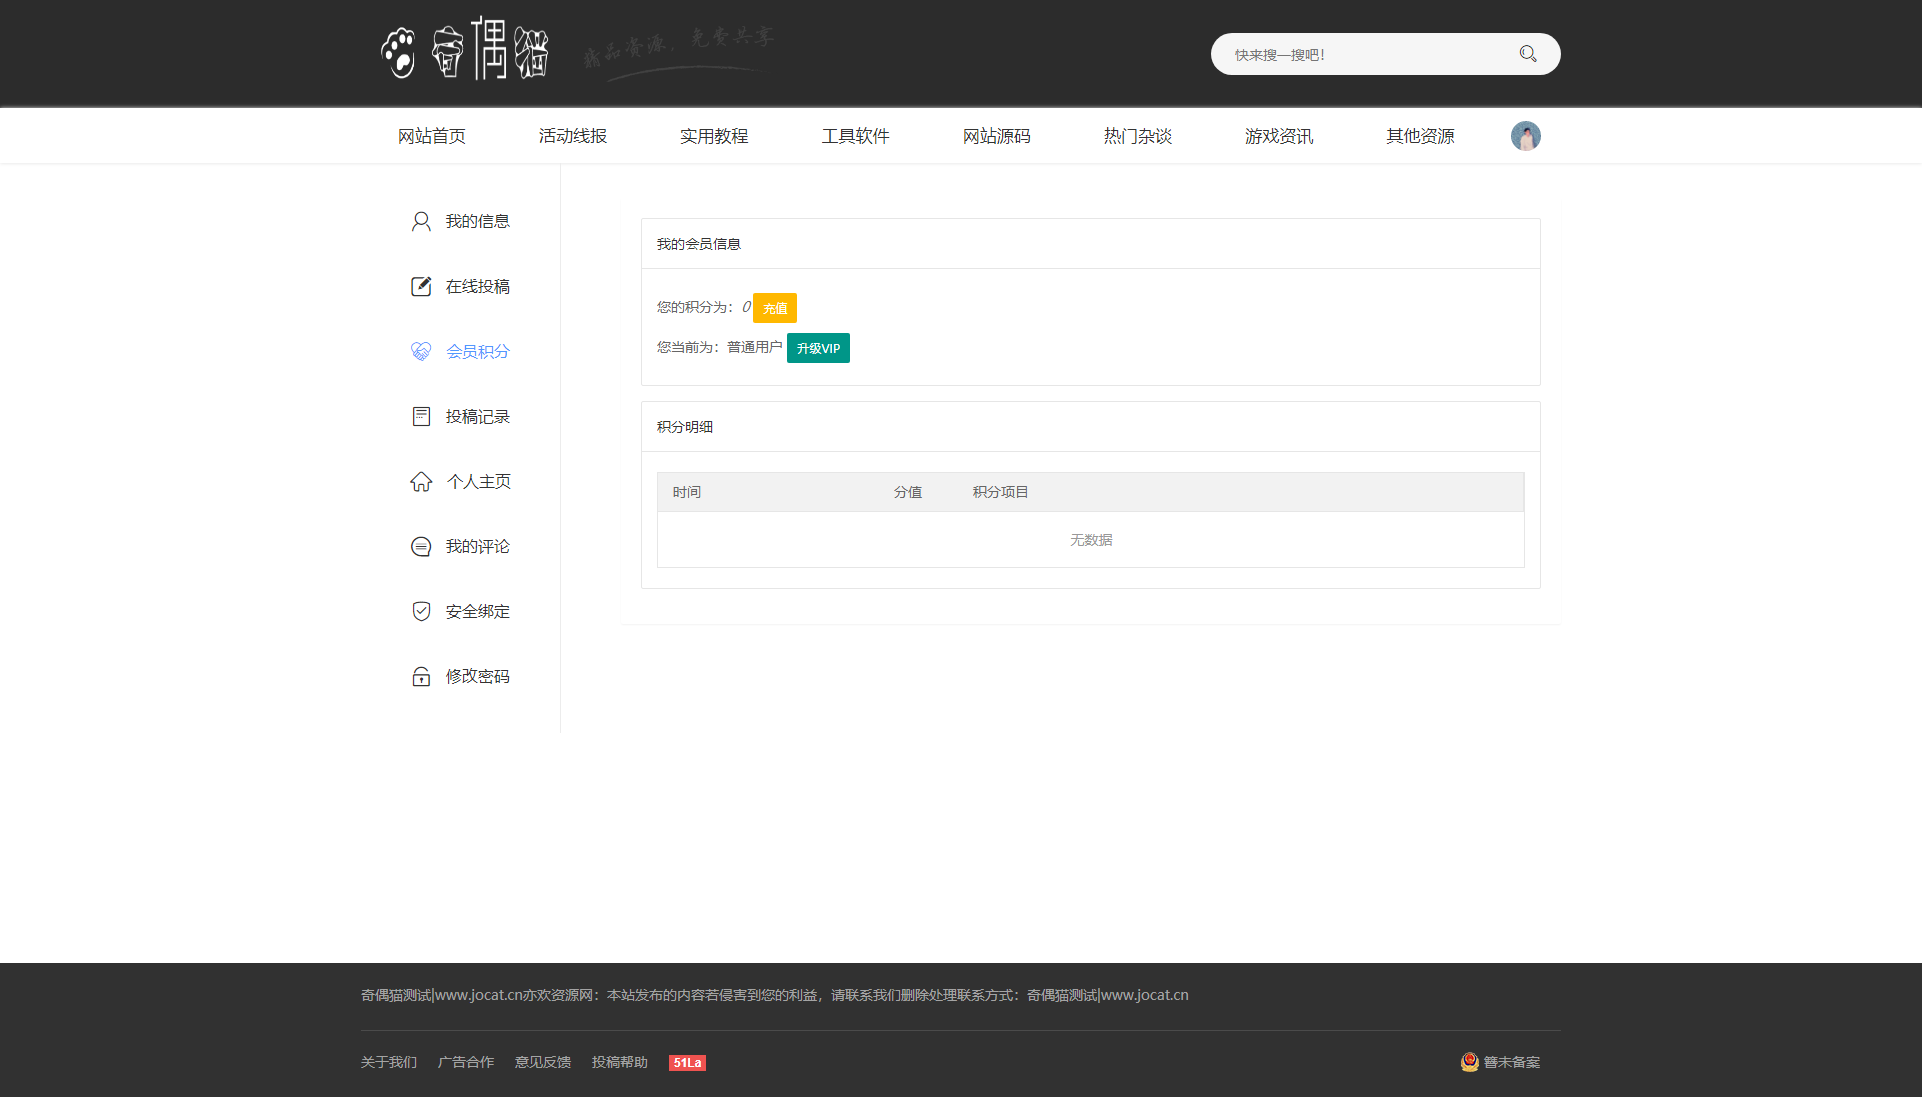Open the 网站源码 menu item
The width and height of the screenshot is (1922, 1097).
(996, 136)
